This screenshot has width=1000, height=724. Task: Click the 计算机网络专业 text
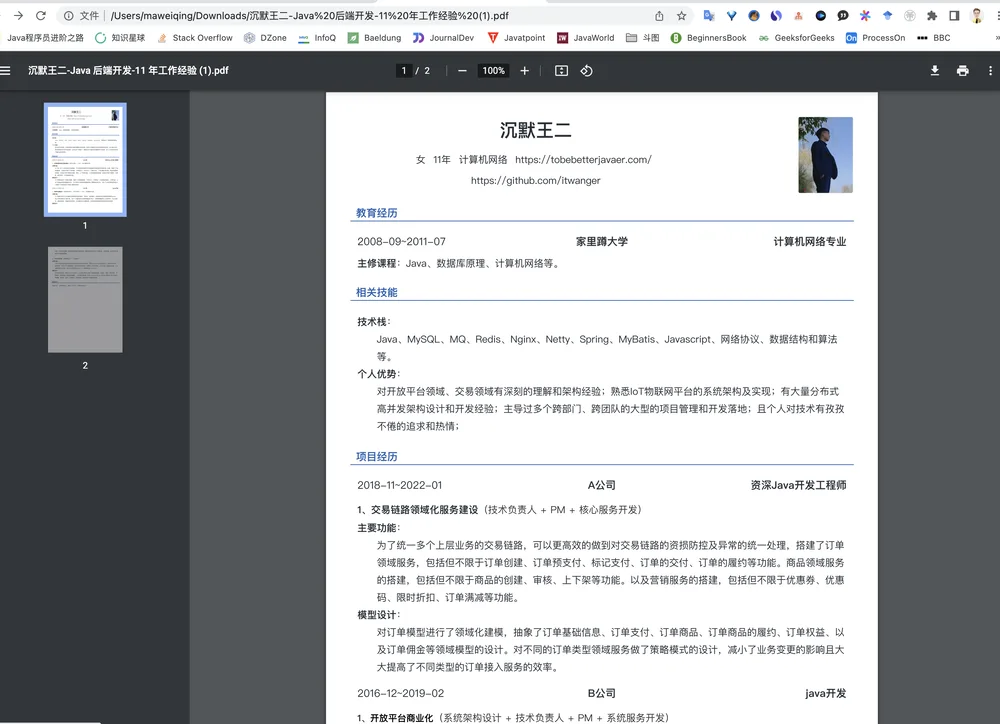click(x=810, y=242)
